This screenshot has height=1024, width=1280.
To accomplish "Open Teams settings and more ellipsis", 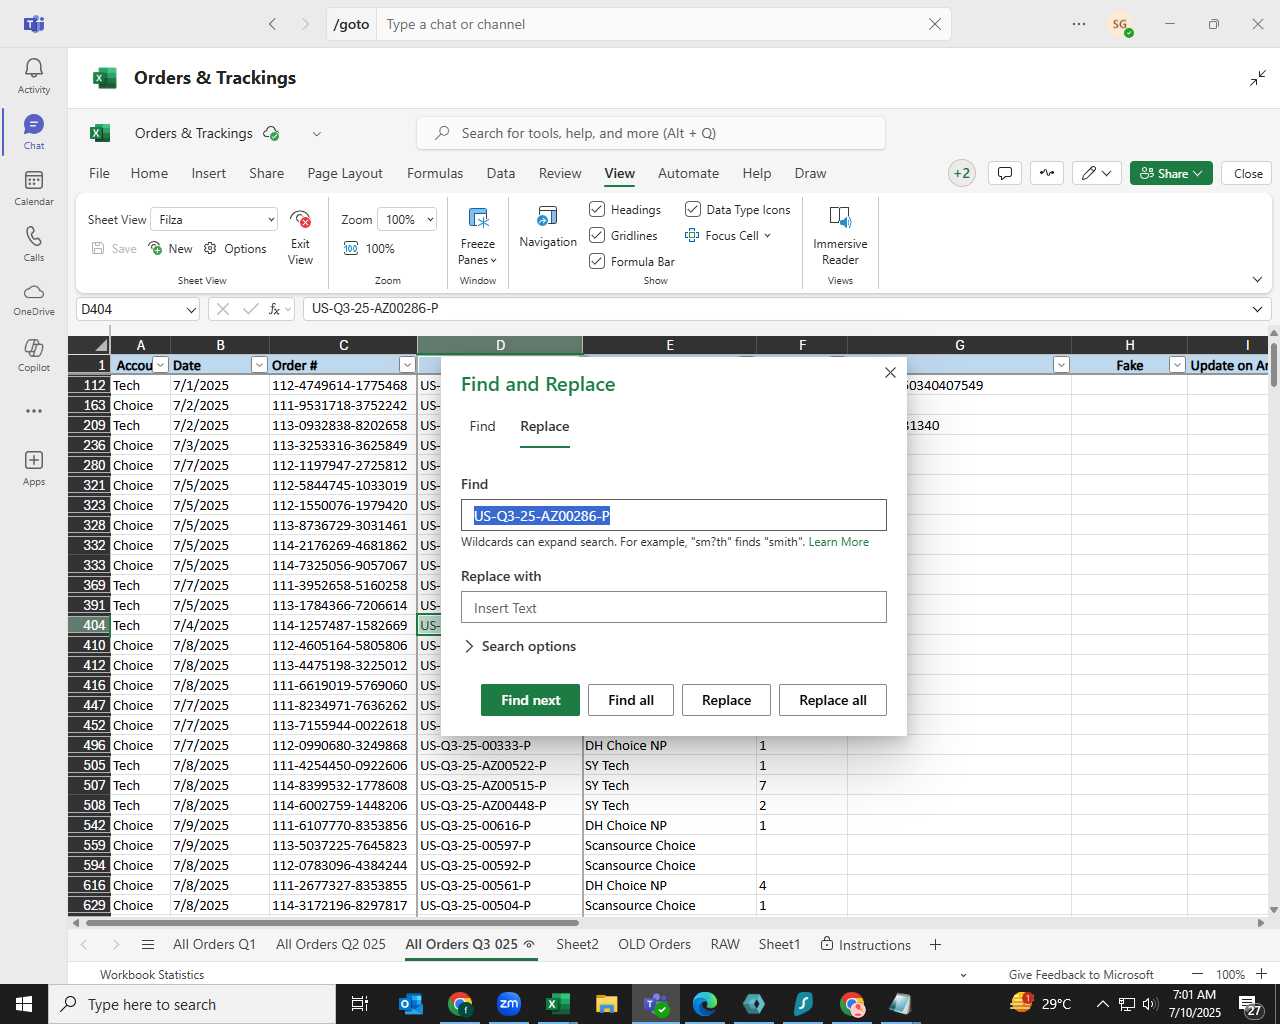I will (x=1079, y=24).
